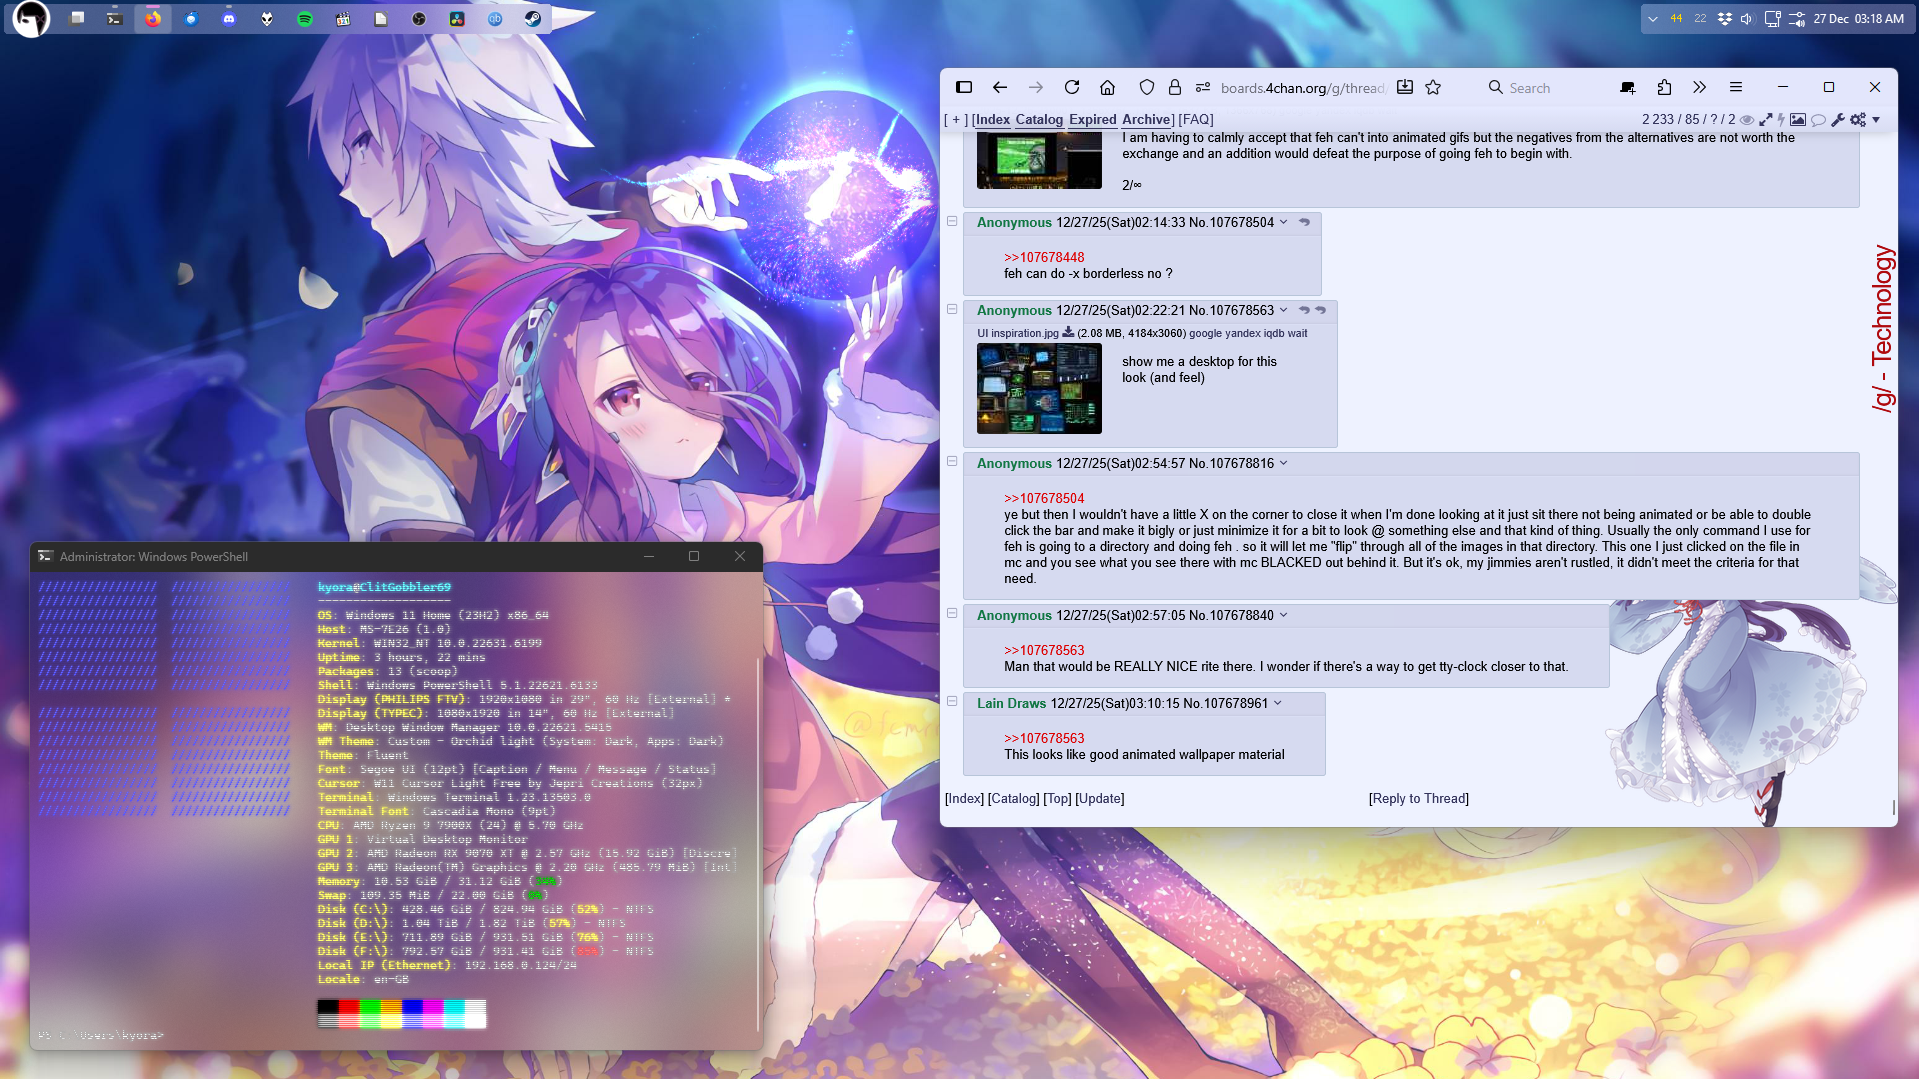Open the post menu arrow for No.107678816
The height and width of the screenshot is (1079, 1919).
(x=1284, y=463)
